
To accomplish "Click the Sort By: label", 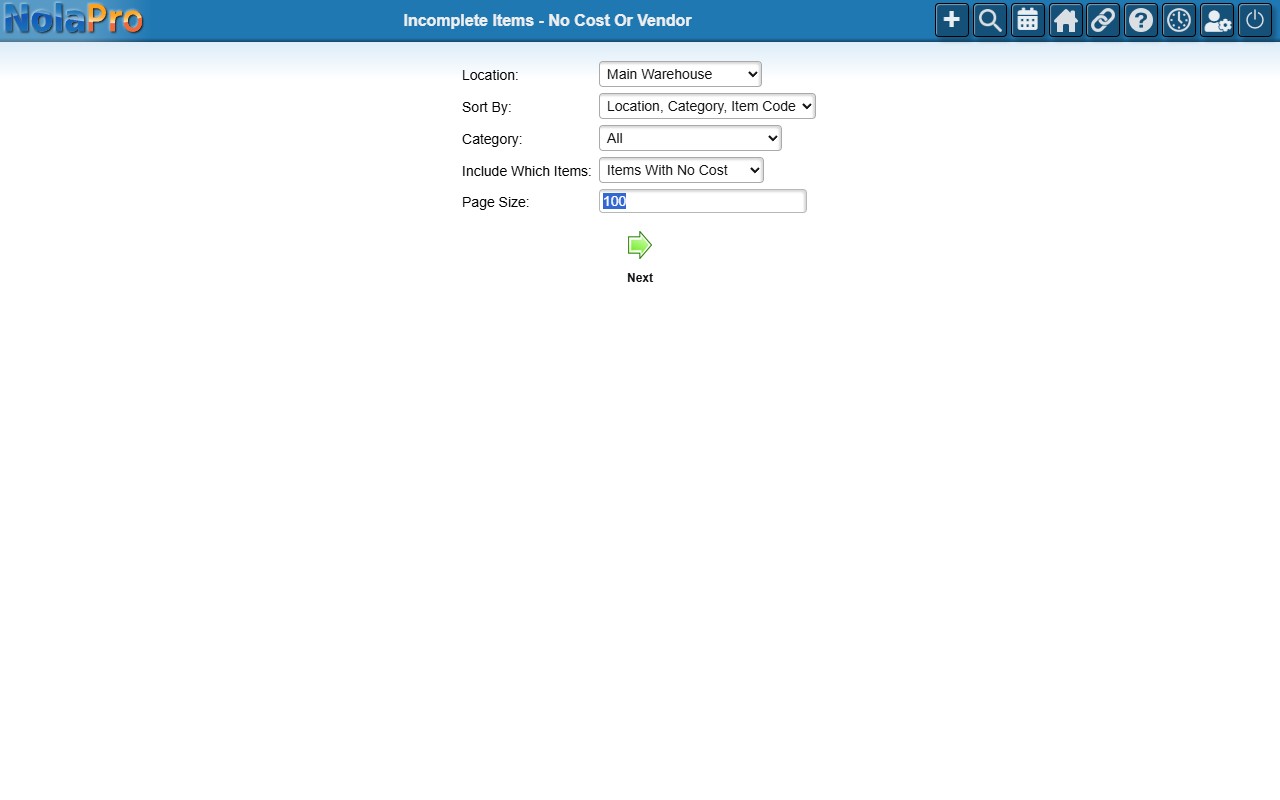I will 486,107.
